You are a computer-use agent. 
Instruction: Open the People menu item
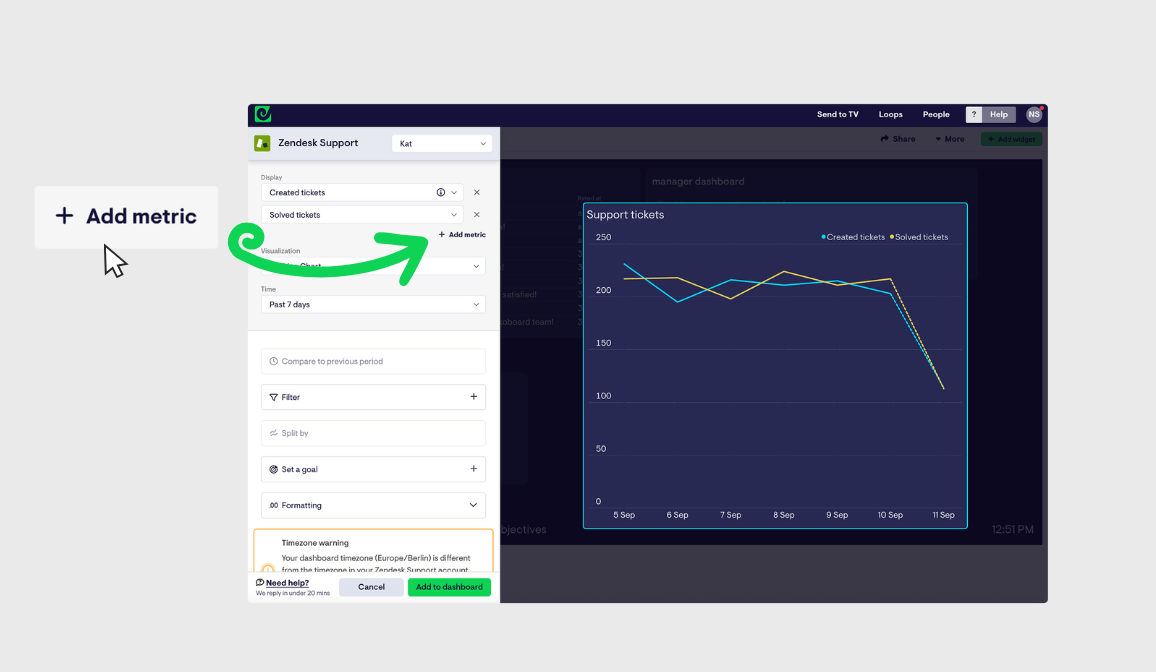pos(936,114)
